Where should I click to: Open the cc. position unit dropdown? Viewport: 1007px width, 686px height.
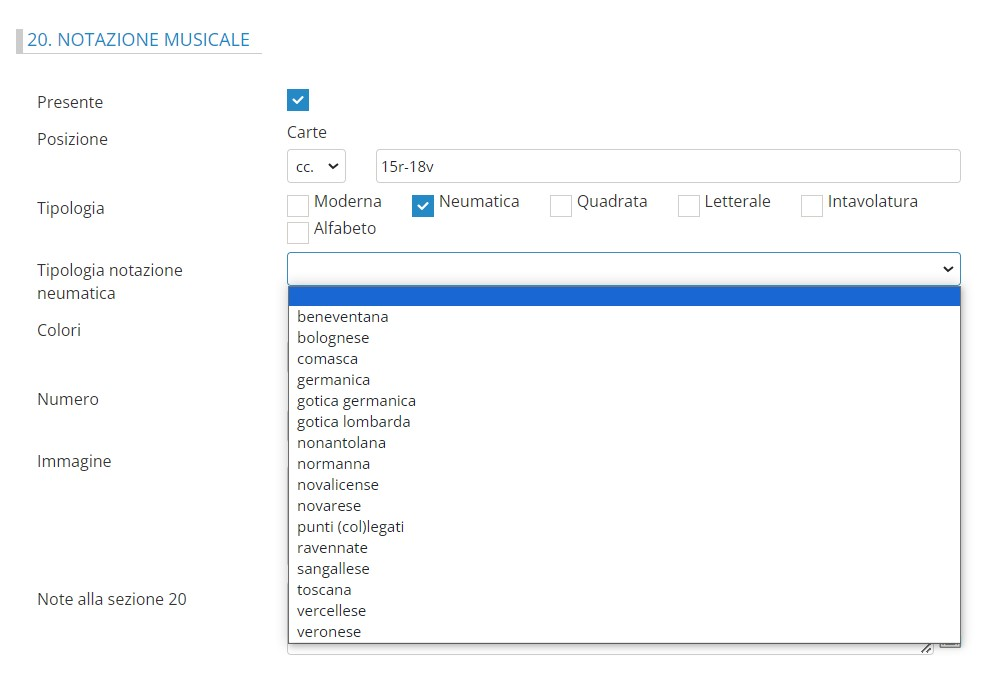pyautogui.click(x=316, y=166)
